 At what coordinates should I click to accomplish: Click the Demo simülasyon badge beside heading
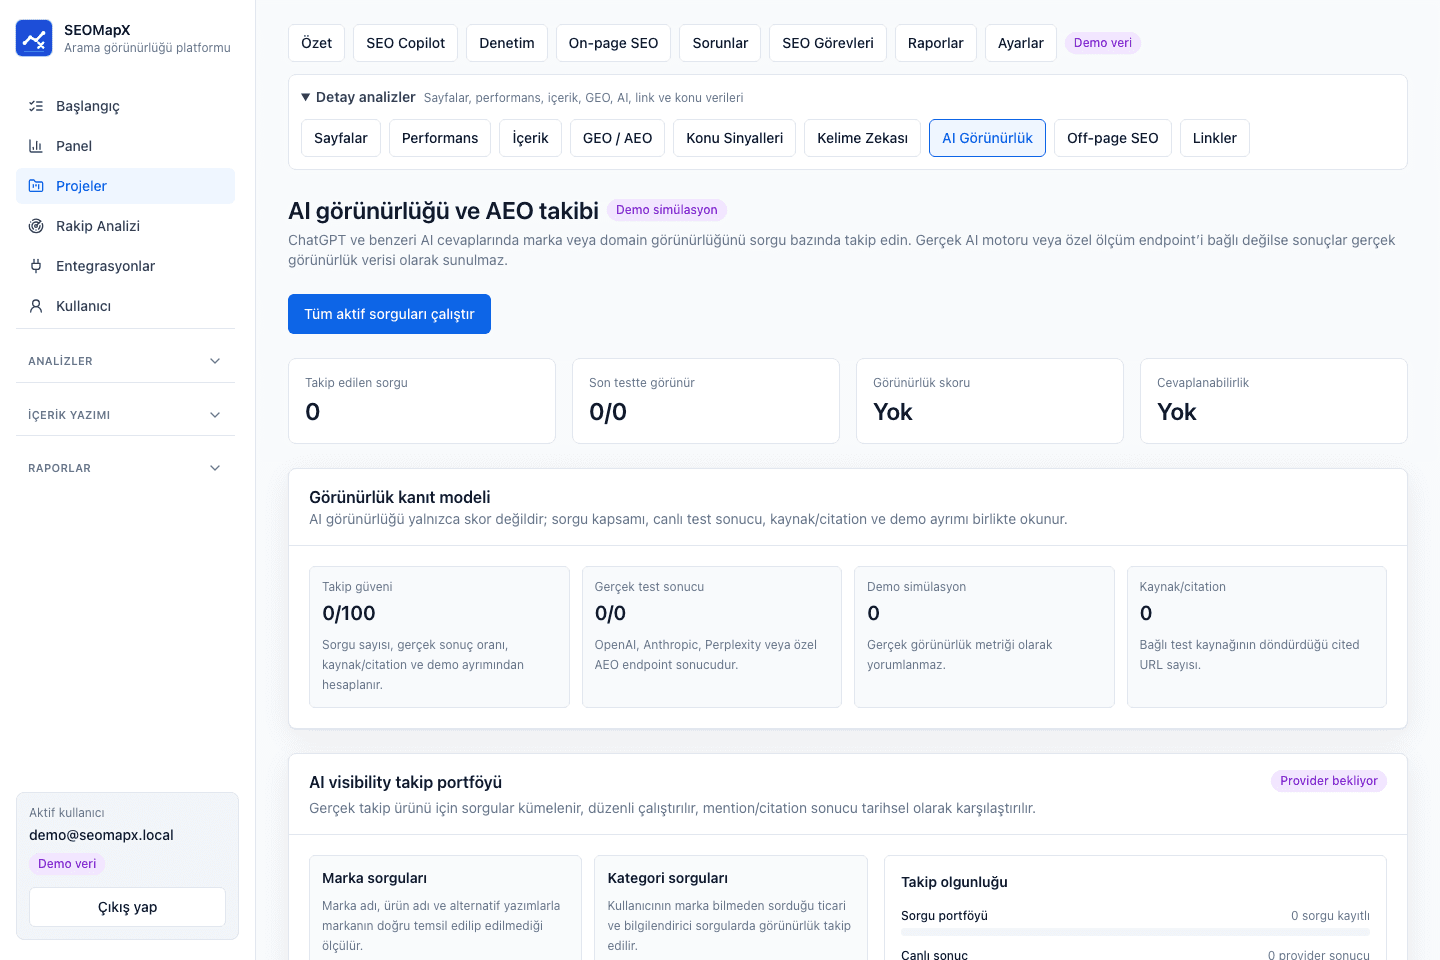coord(667,210)
